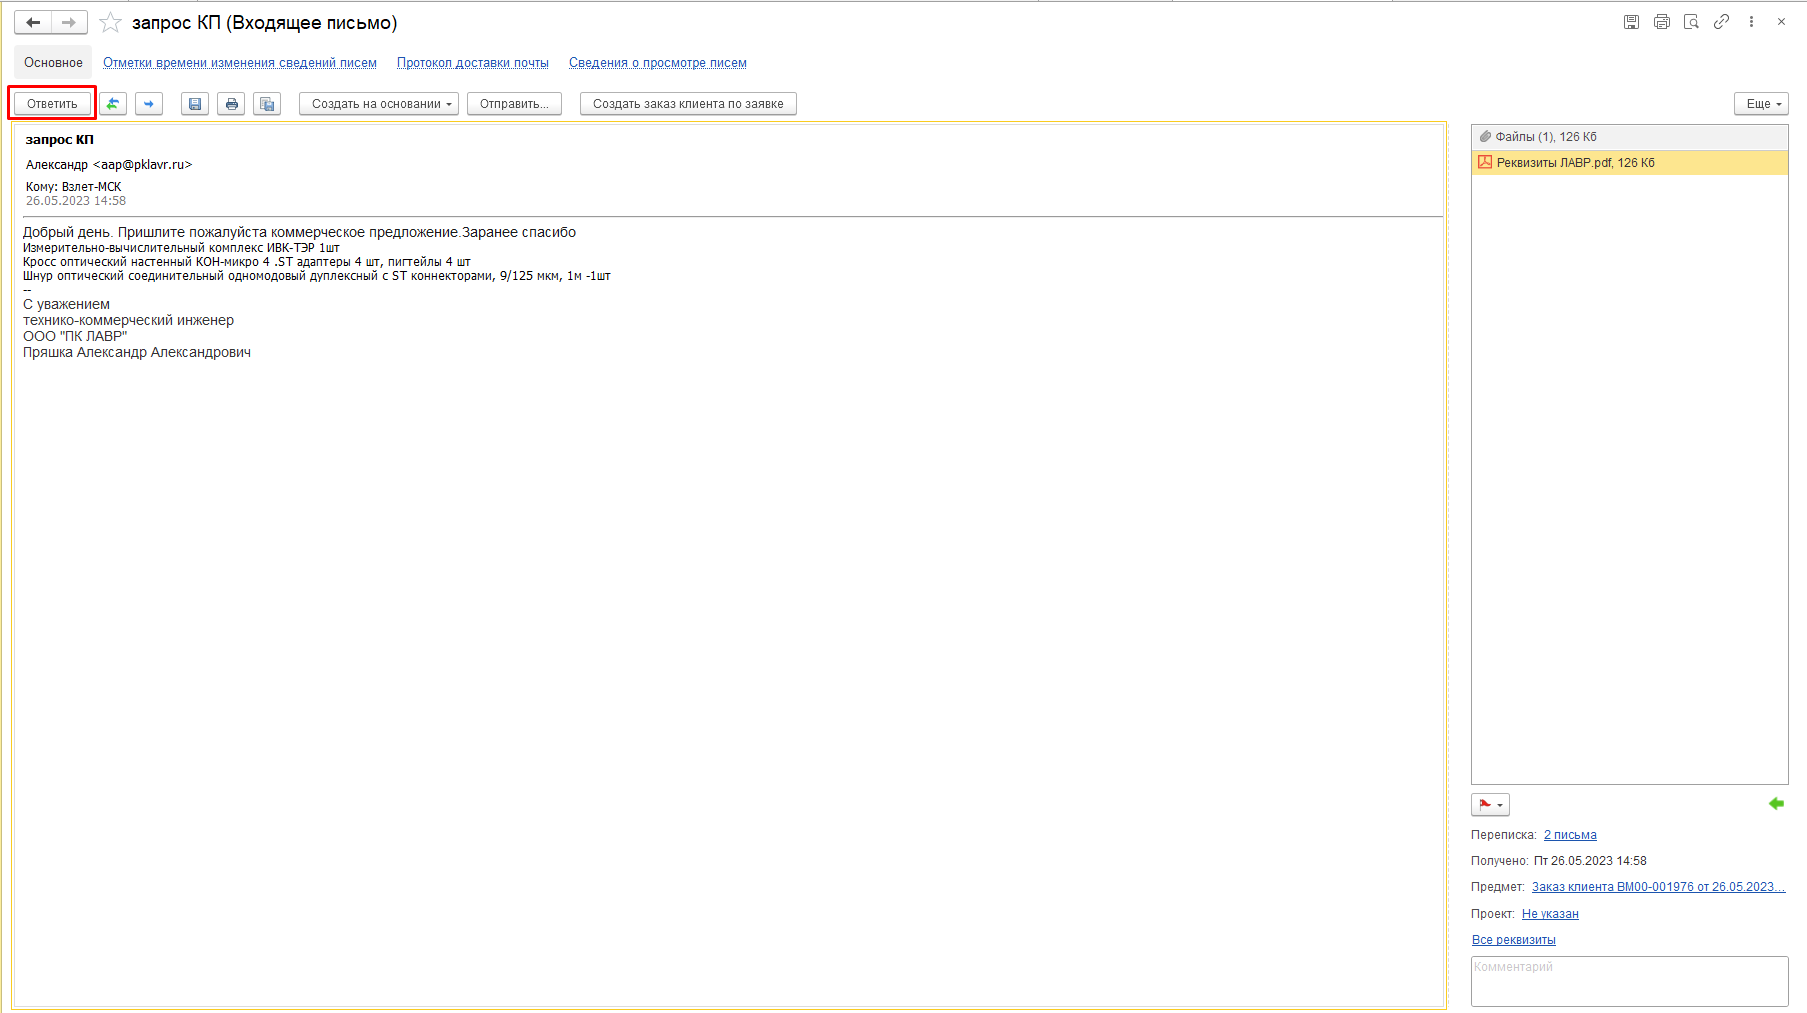Open the three-dot options menu

[1751, 22]
